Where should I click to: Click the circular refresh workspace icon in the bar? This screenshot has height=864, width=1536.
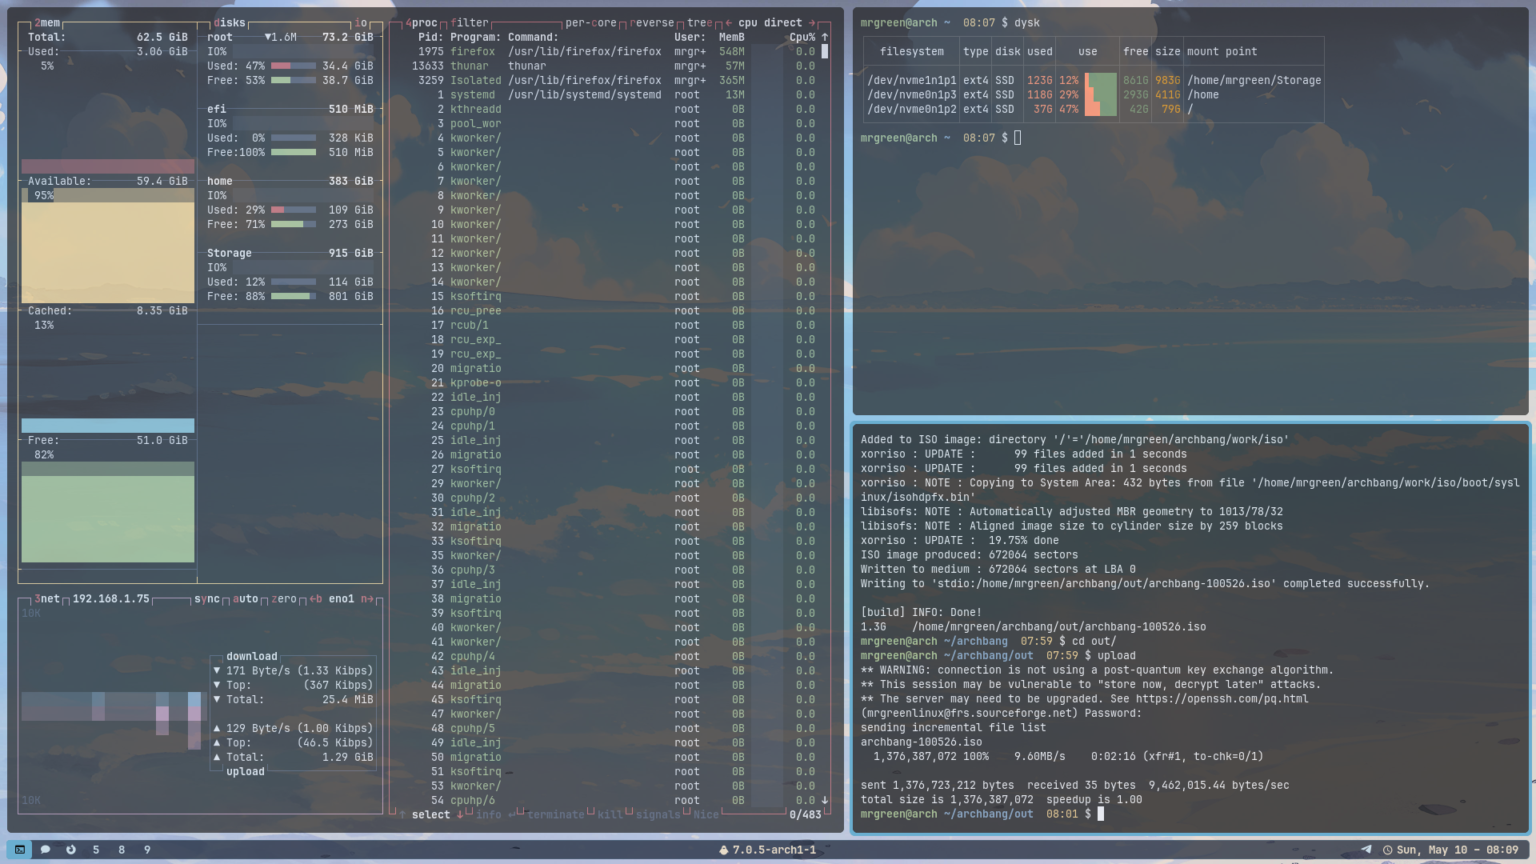(x=71, y=850)
